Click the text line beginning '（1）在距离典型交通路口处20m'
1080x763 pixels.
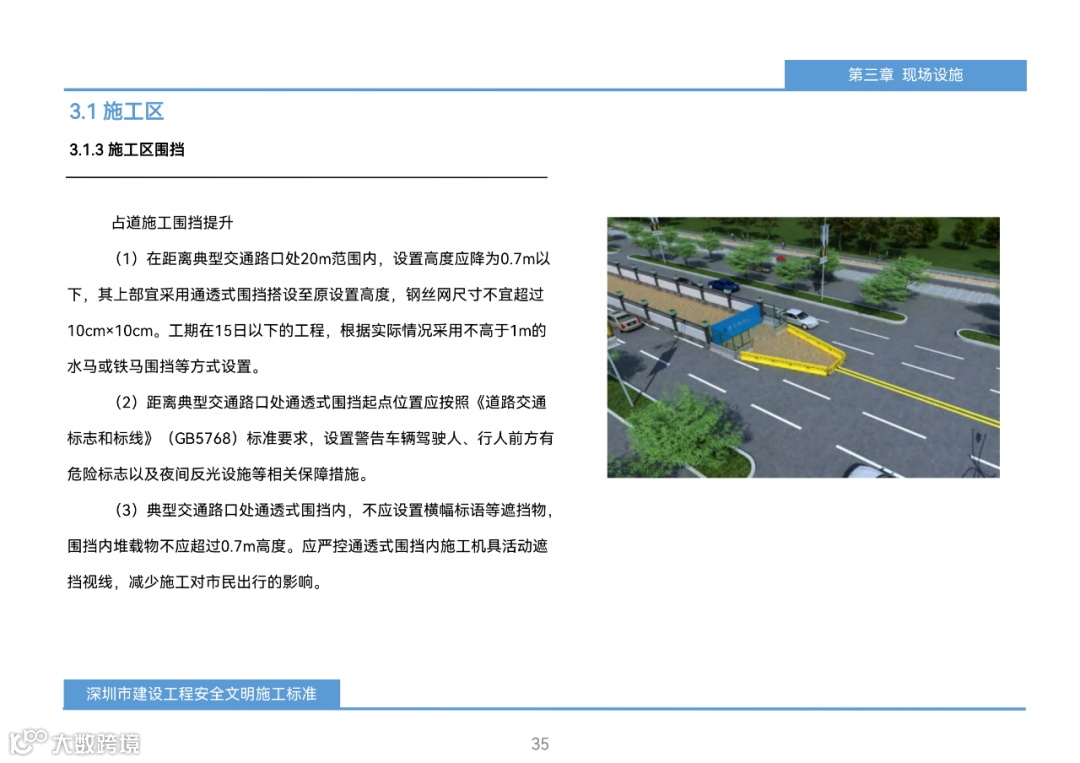pyautogui.click(x=331, y=259)
